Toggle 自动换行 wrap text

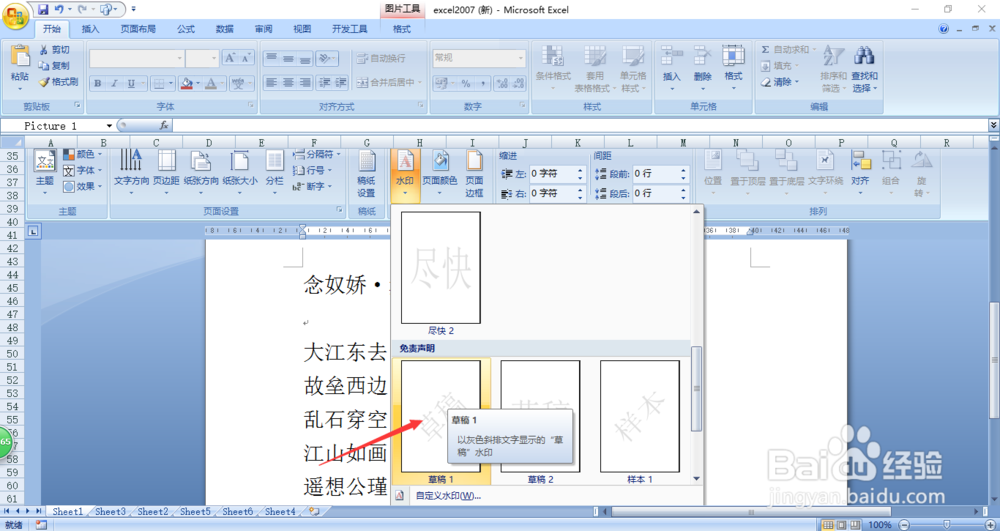(x=381, y=58)
